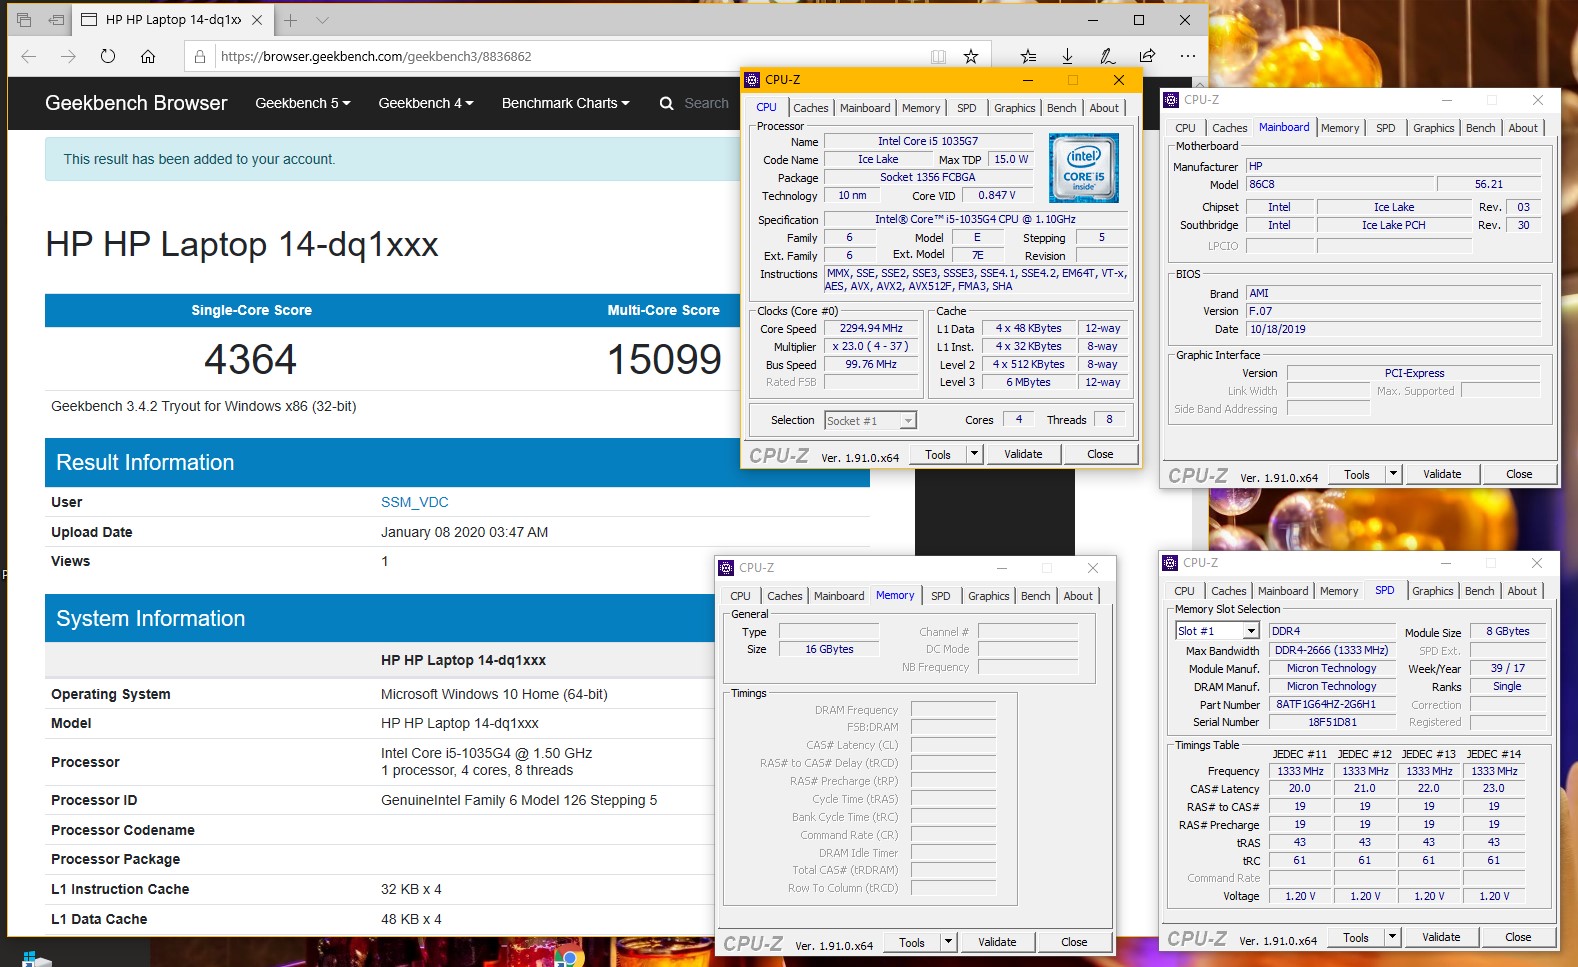The image size is (1578, 967).
Task: Open the SSM_VDC user profile link
Action: (414, 502)
